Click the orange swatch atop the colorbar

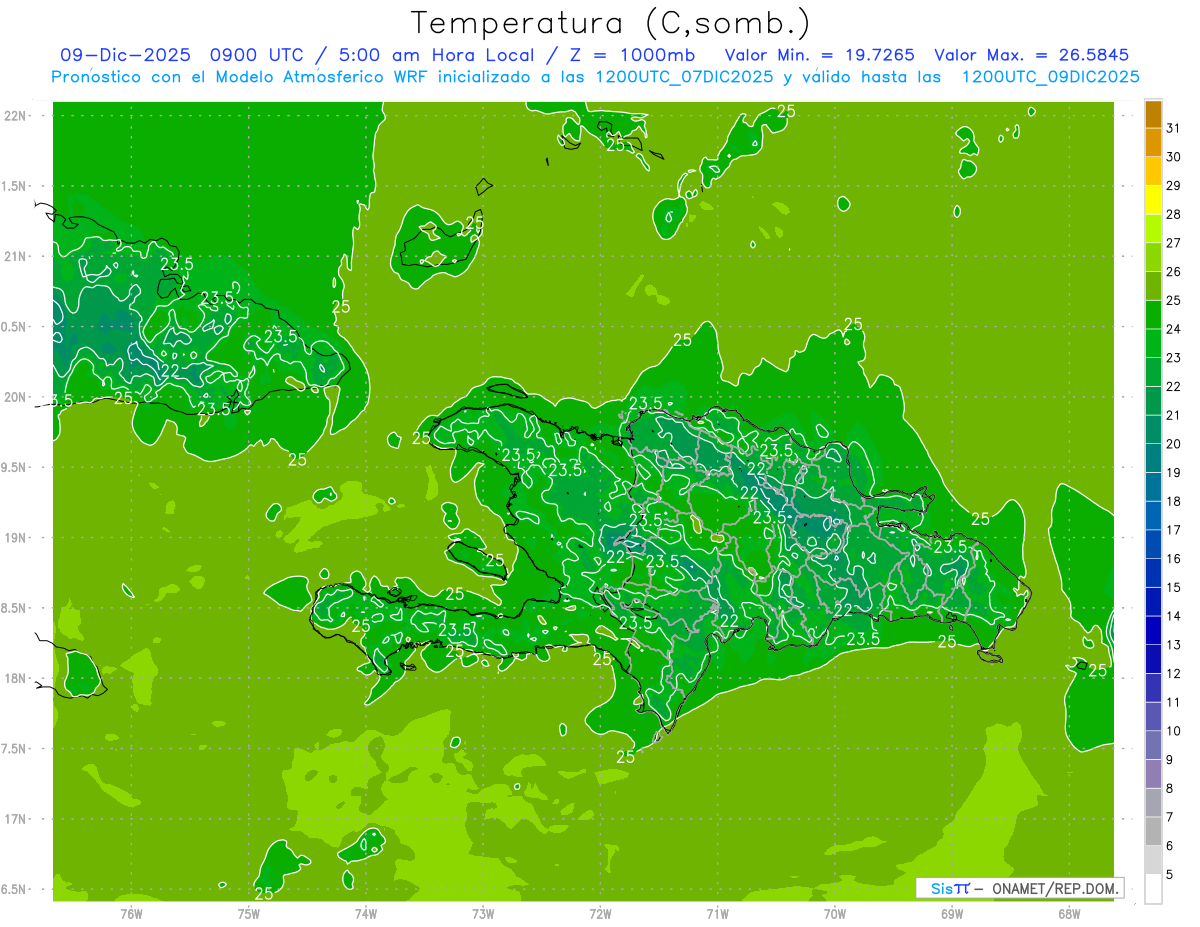(1153, 114)
